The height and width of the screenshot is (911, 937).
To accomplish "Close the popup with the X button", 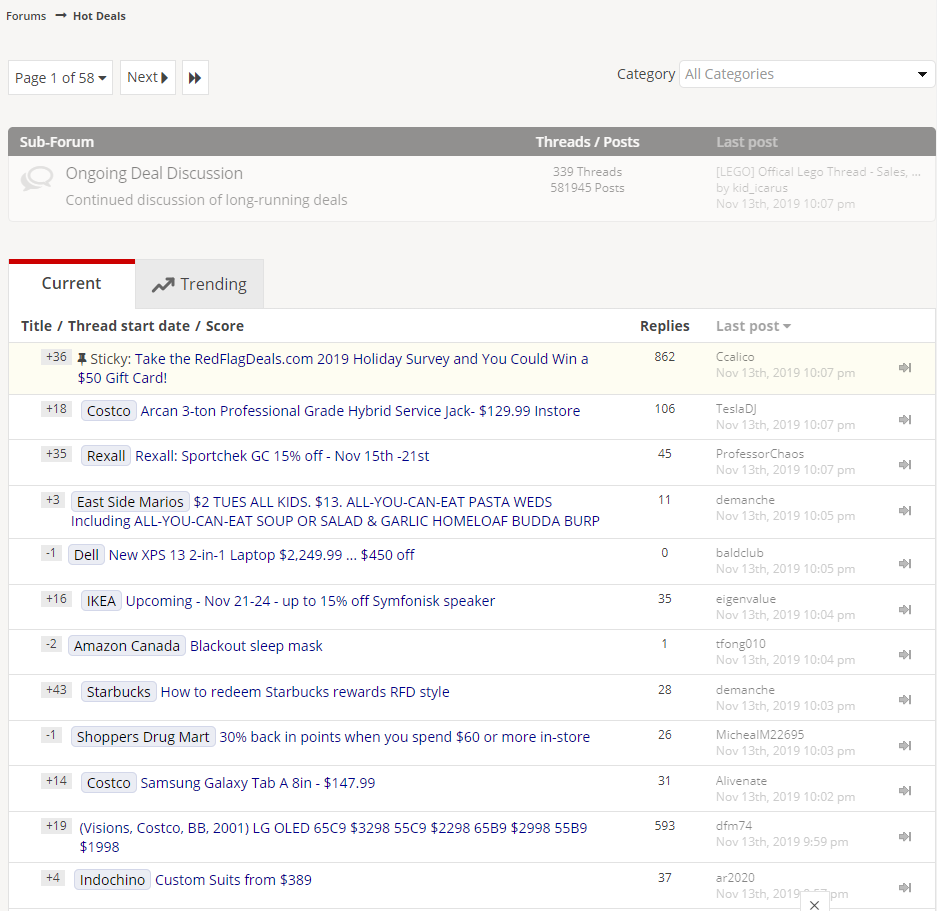I will pos(814,905).
